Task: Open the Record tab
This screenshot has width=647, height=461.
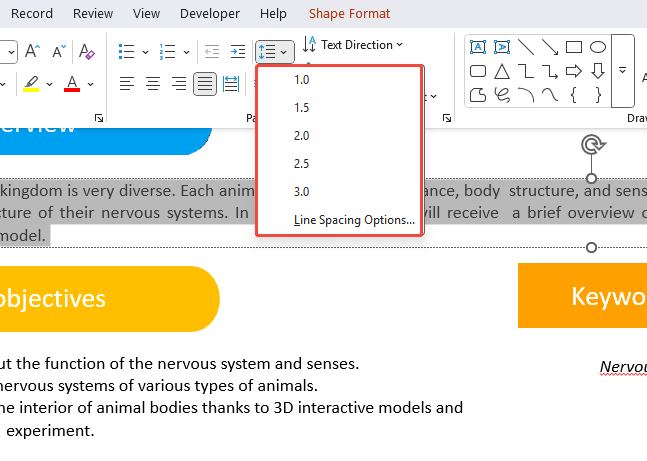Action: point(32,14)
